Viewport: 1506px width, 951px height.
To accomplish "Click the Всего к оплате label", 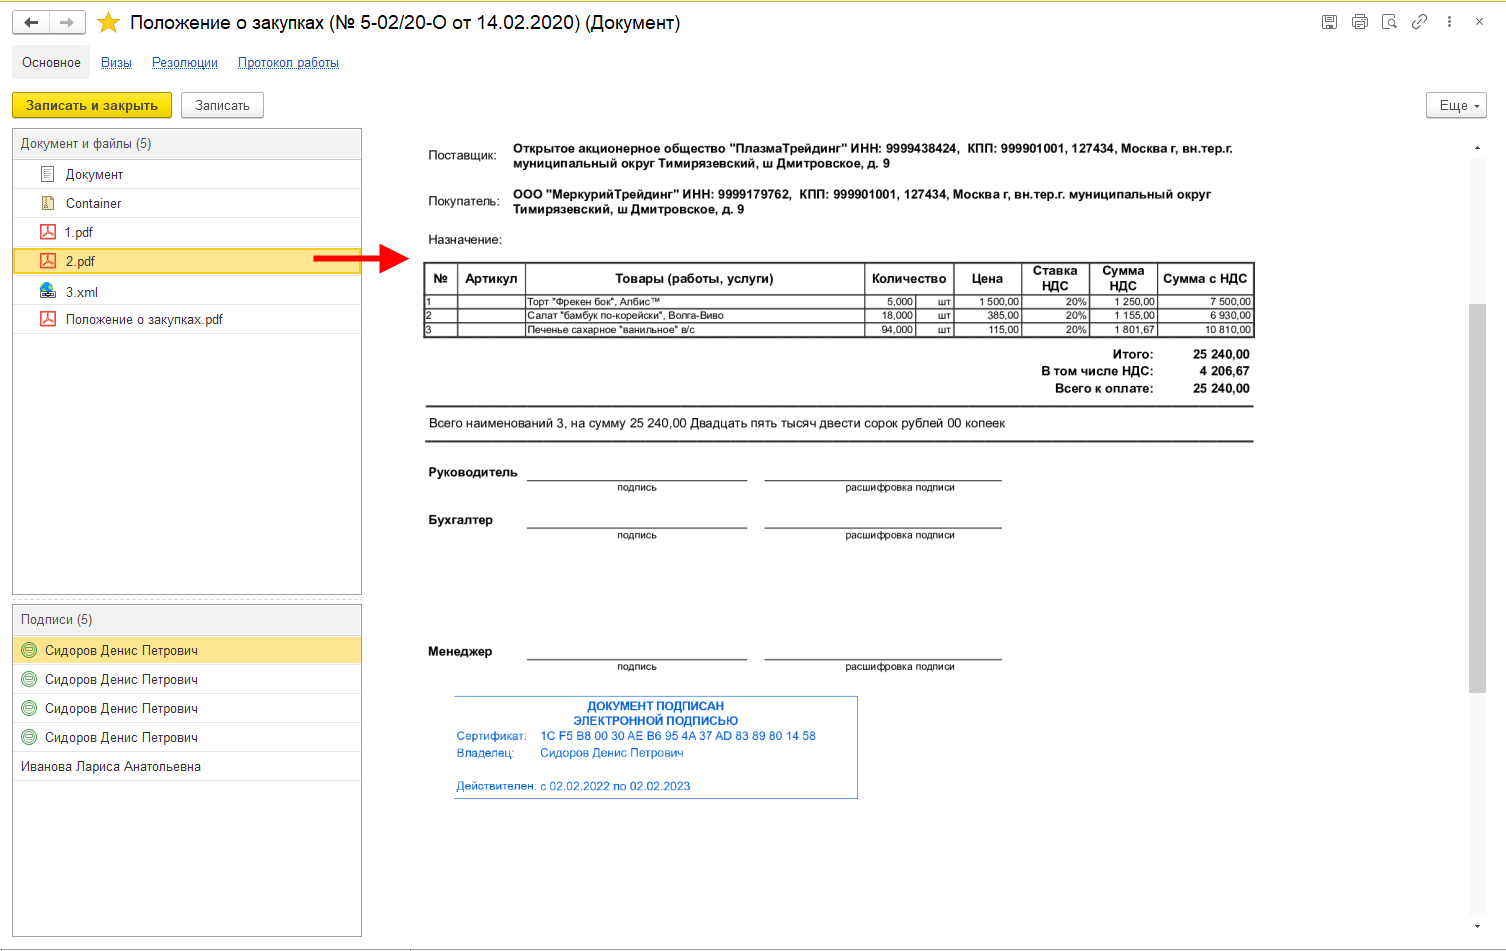I will [1104, 388].
